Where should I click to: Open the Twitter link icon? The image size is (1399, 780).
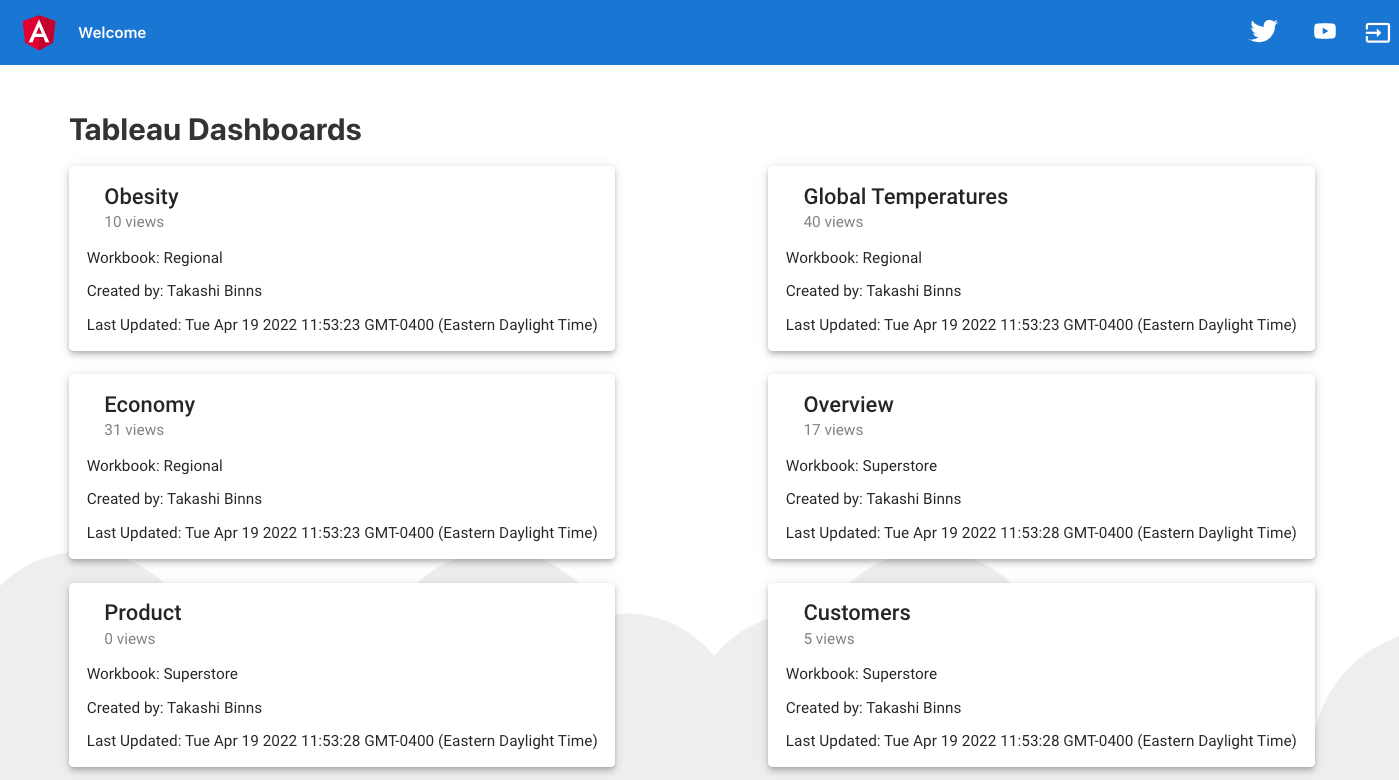tap(1264, 32)
